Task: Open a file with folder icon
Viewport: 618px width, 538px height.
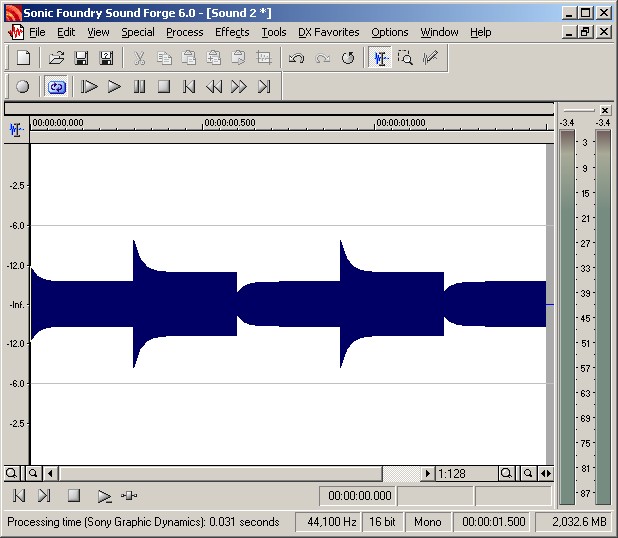Action: (56, 58)
